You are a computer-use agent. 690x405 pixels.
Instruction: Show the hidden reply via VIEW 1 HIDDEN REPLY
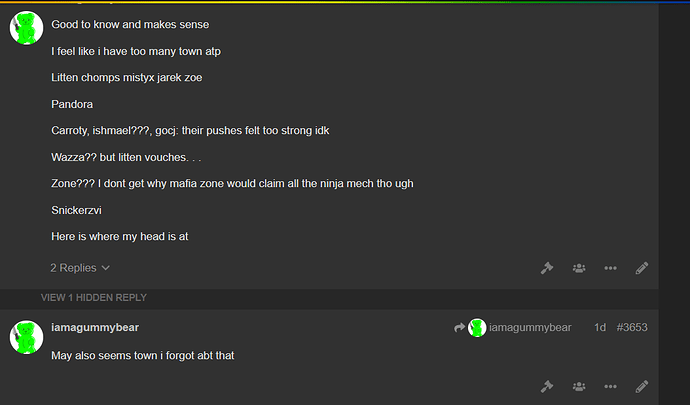94,298
